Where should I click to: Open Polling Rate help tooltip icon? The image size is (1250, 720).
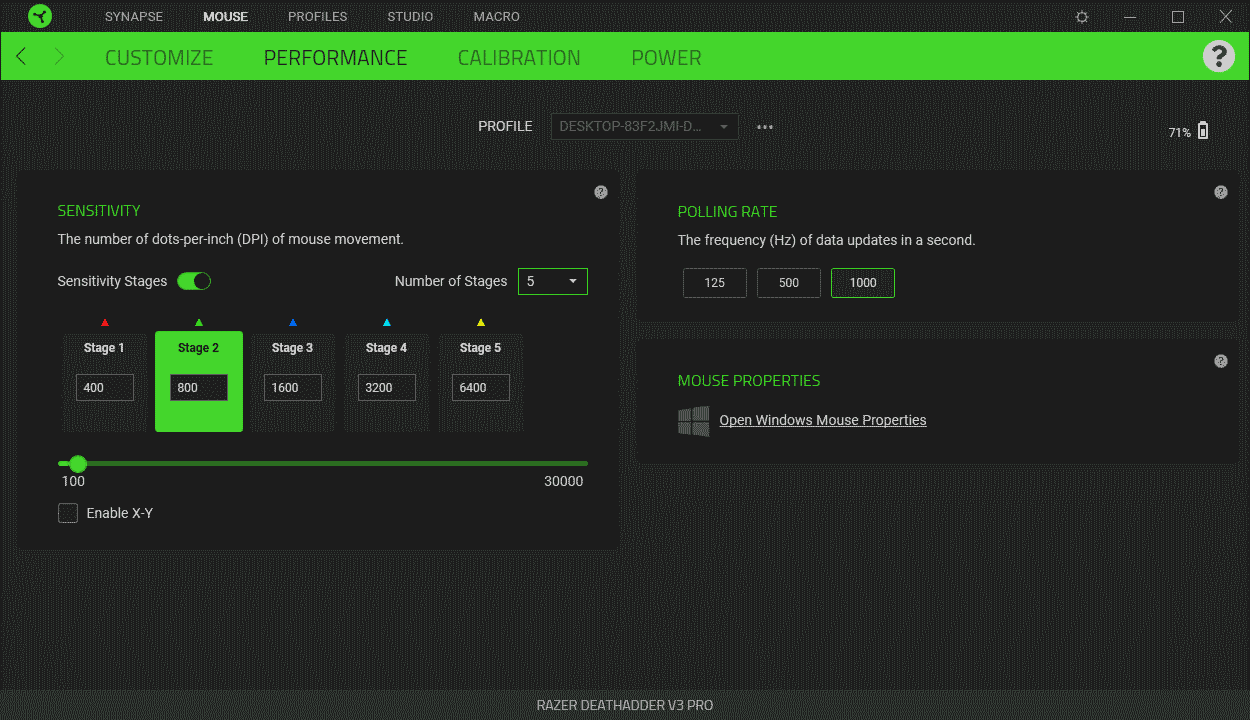tap(1221, 192)
